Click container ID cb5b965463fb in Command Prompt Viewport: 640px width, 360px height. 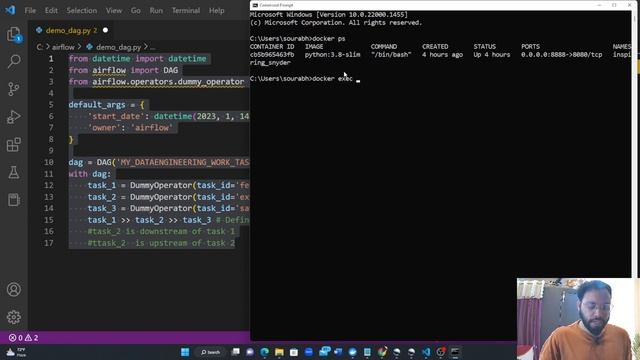click(x=272, y=55)
